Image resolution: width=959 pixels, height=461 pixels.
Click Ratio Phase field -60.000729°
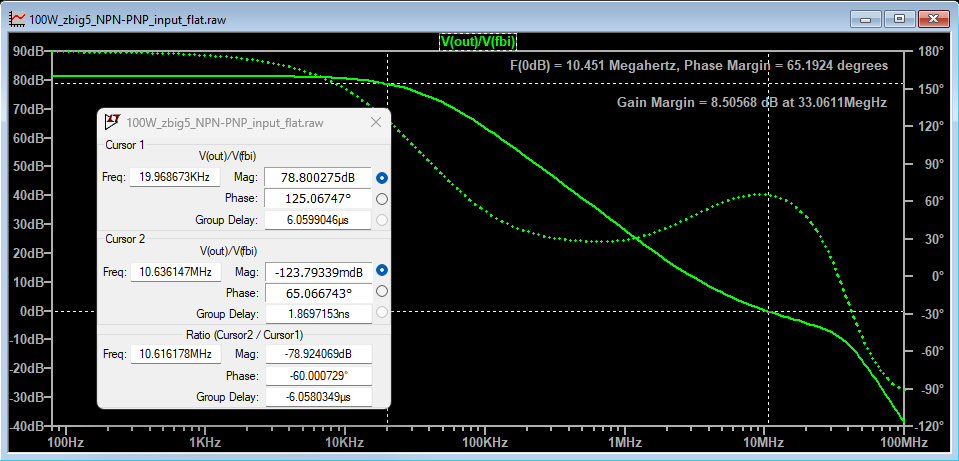[x=317, y=375]
